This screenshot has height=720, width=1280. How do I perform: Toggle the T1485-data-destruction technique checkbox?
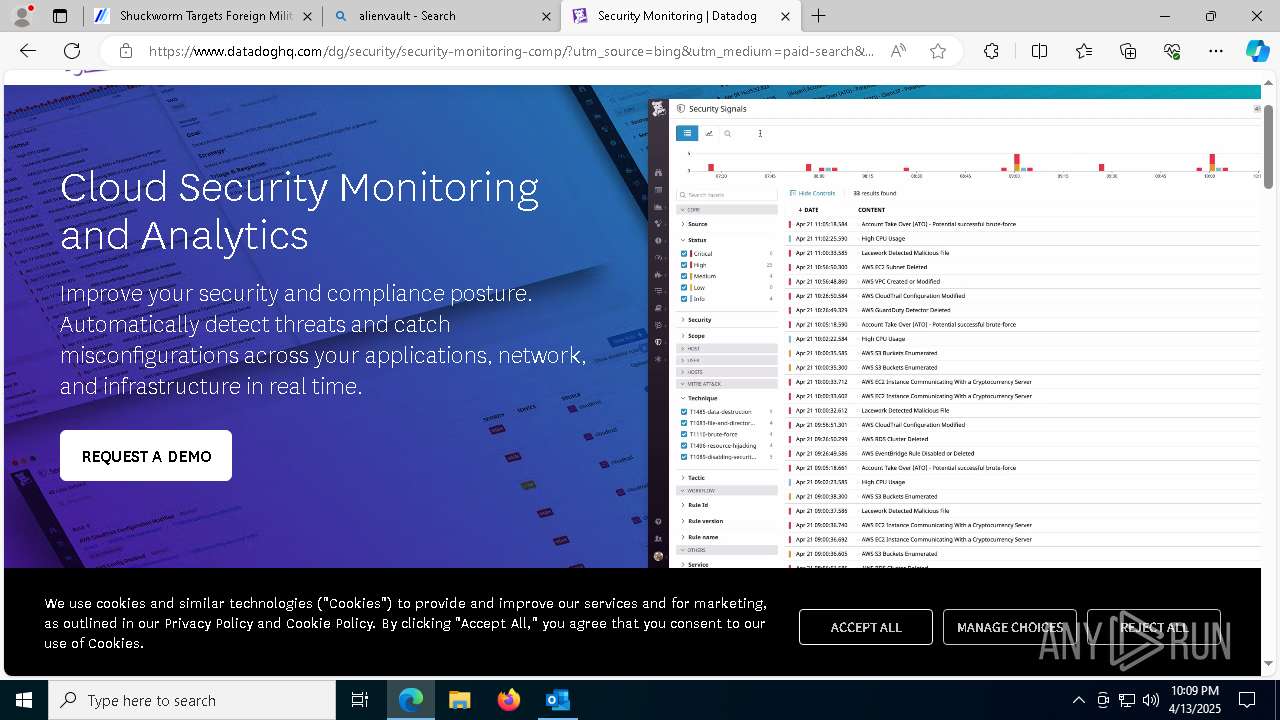point(684,412)
